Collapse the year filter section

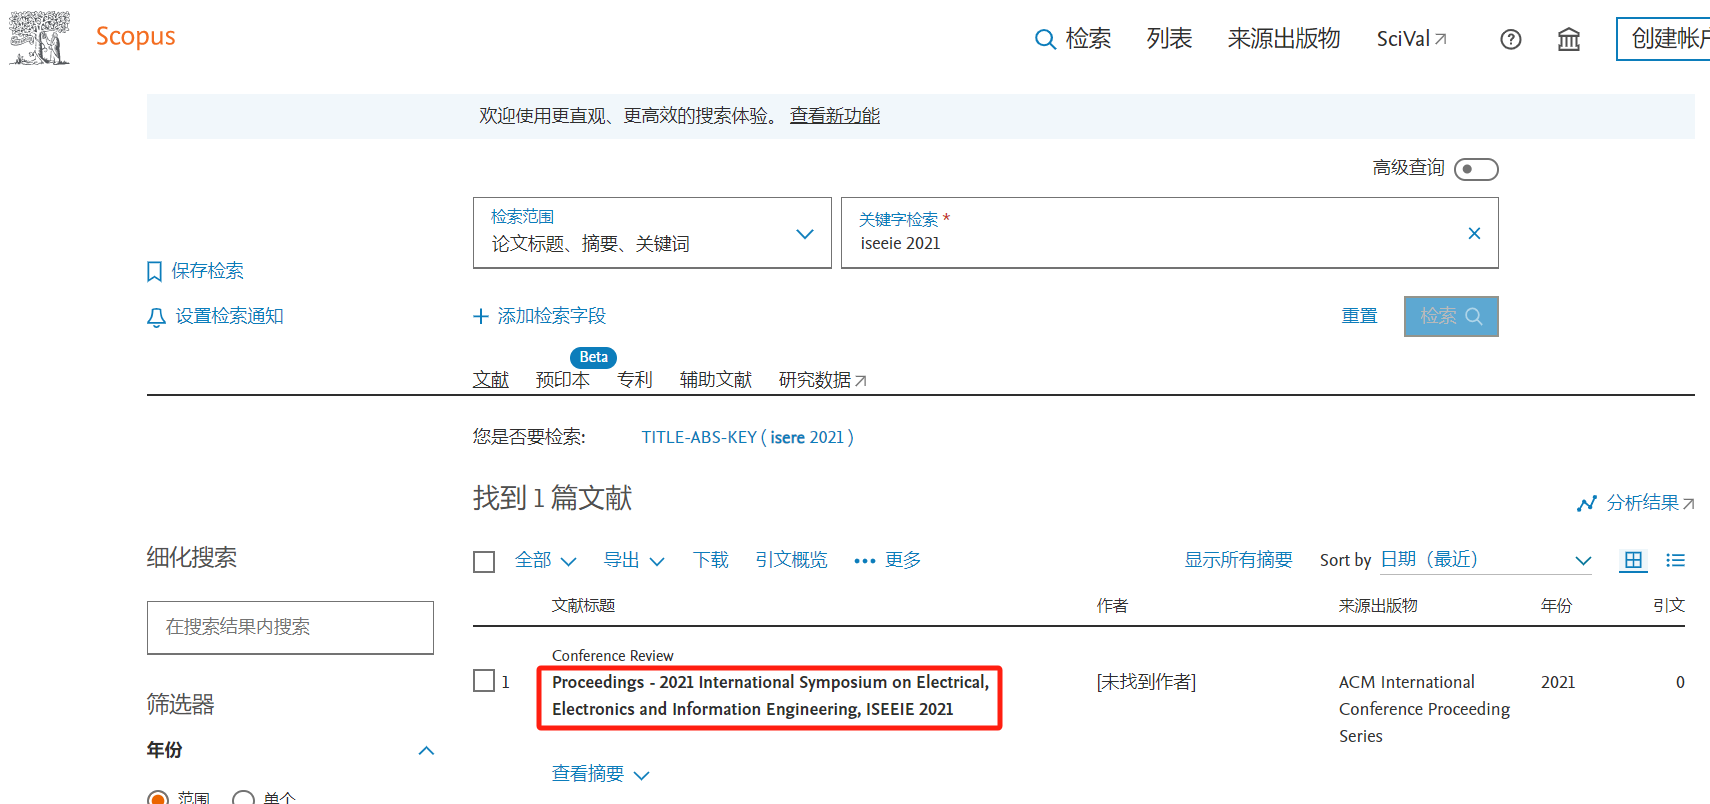coord(426,750)
